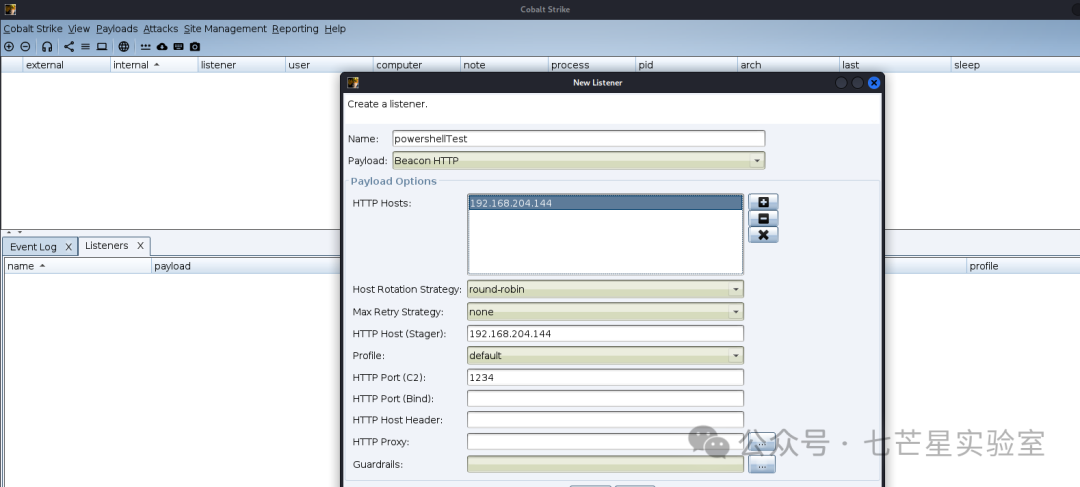This screenshot has height=487, width=1080.
Task: Add an HTTP host with plus button
Action: click(x=763, y=202)
